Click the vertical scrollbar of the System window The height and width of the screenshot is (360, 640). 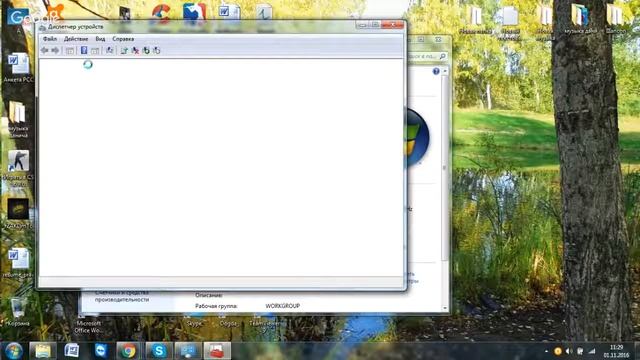pos(445,167)
